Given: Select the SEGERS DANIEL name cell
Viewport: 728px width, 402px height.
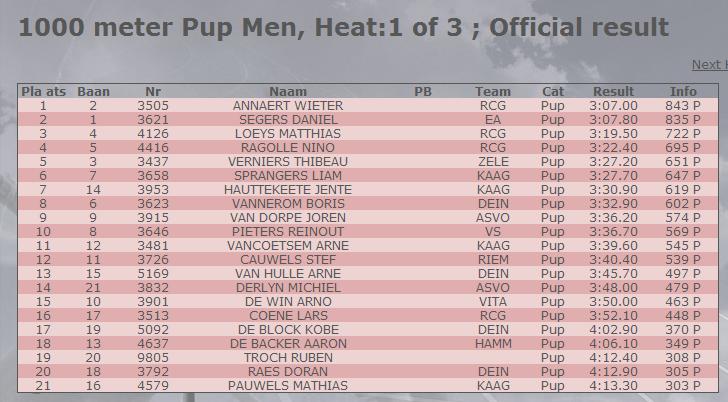Looking at the screenshot, I should click(x=288, y=120).
